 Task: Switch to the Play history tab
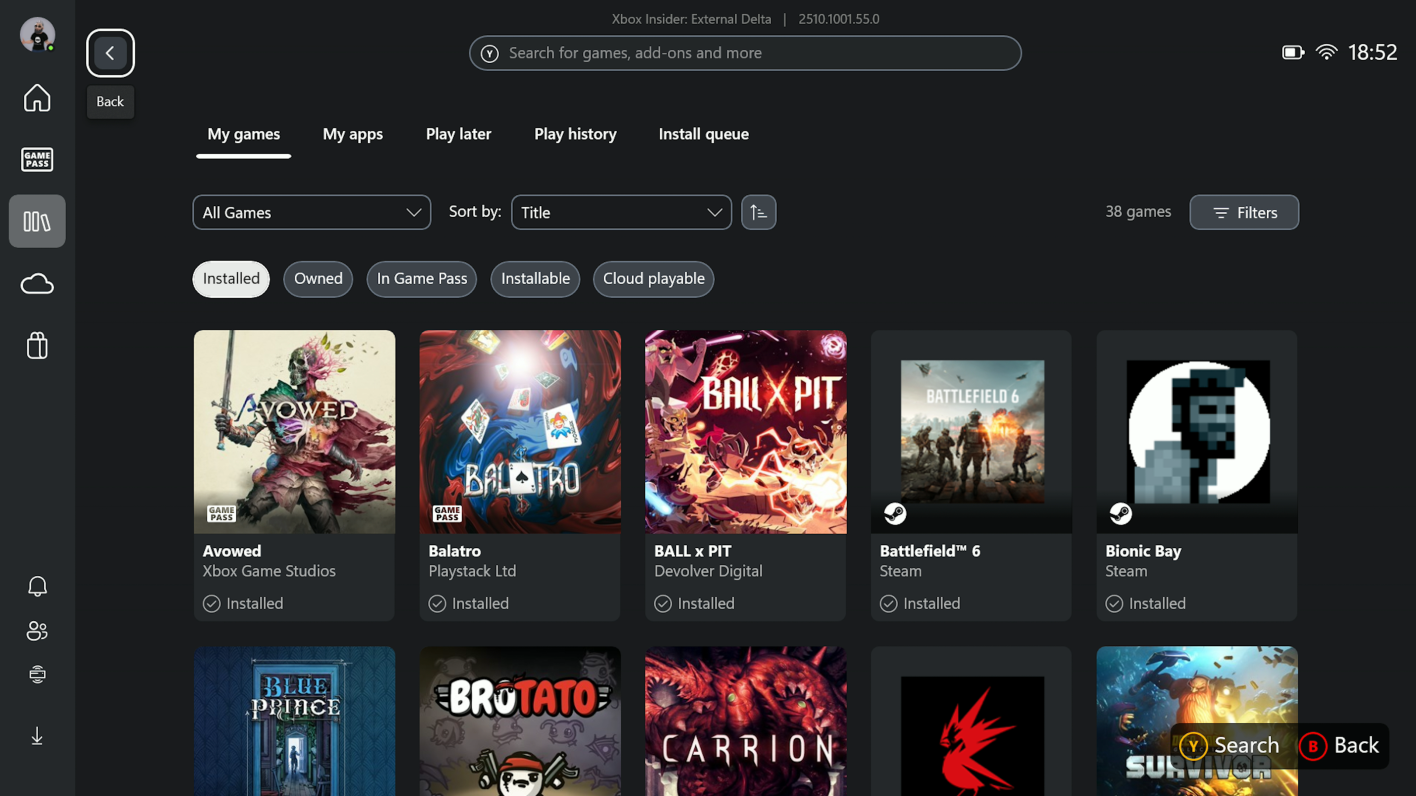click(575, 134)
